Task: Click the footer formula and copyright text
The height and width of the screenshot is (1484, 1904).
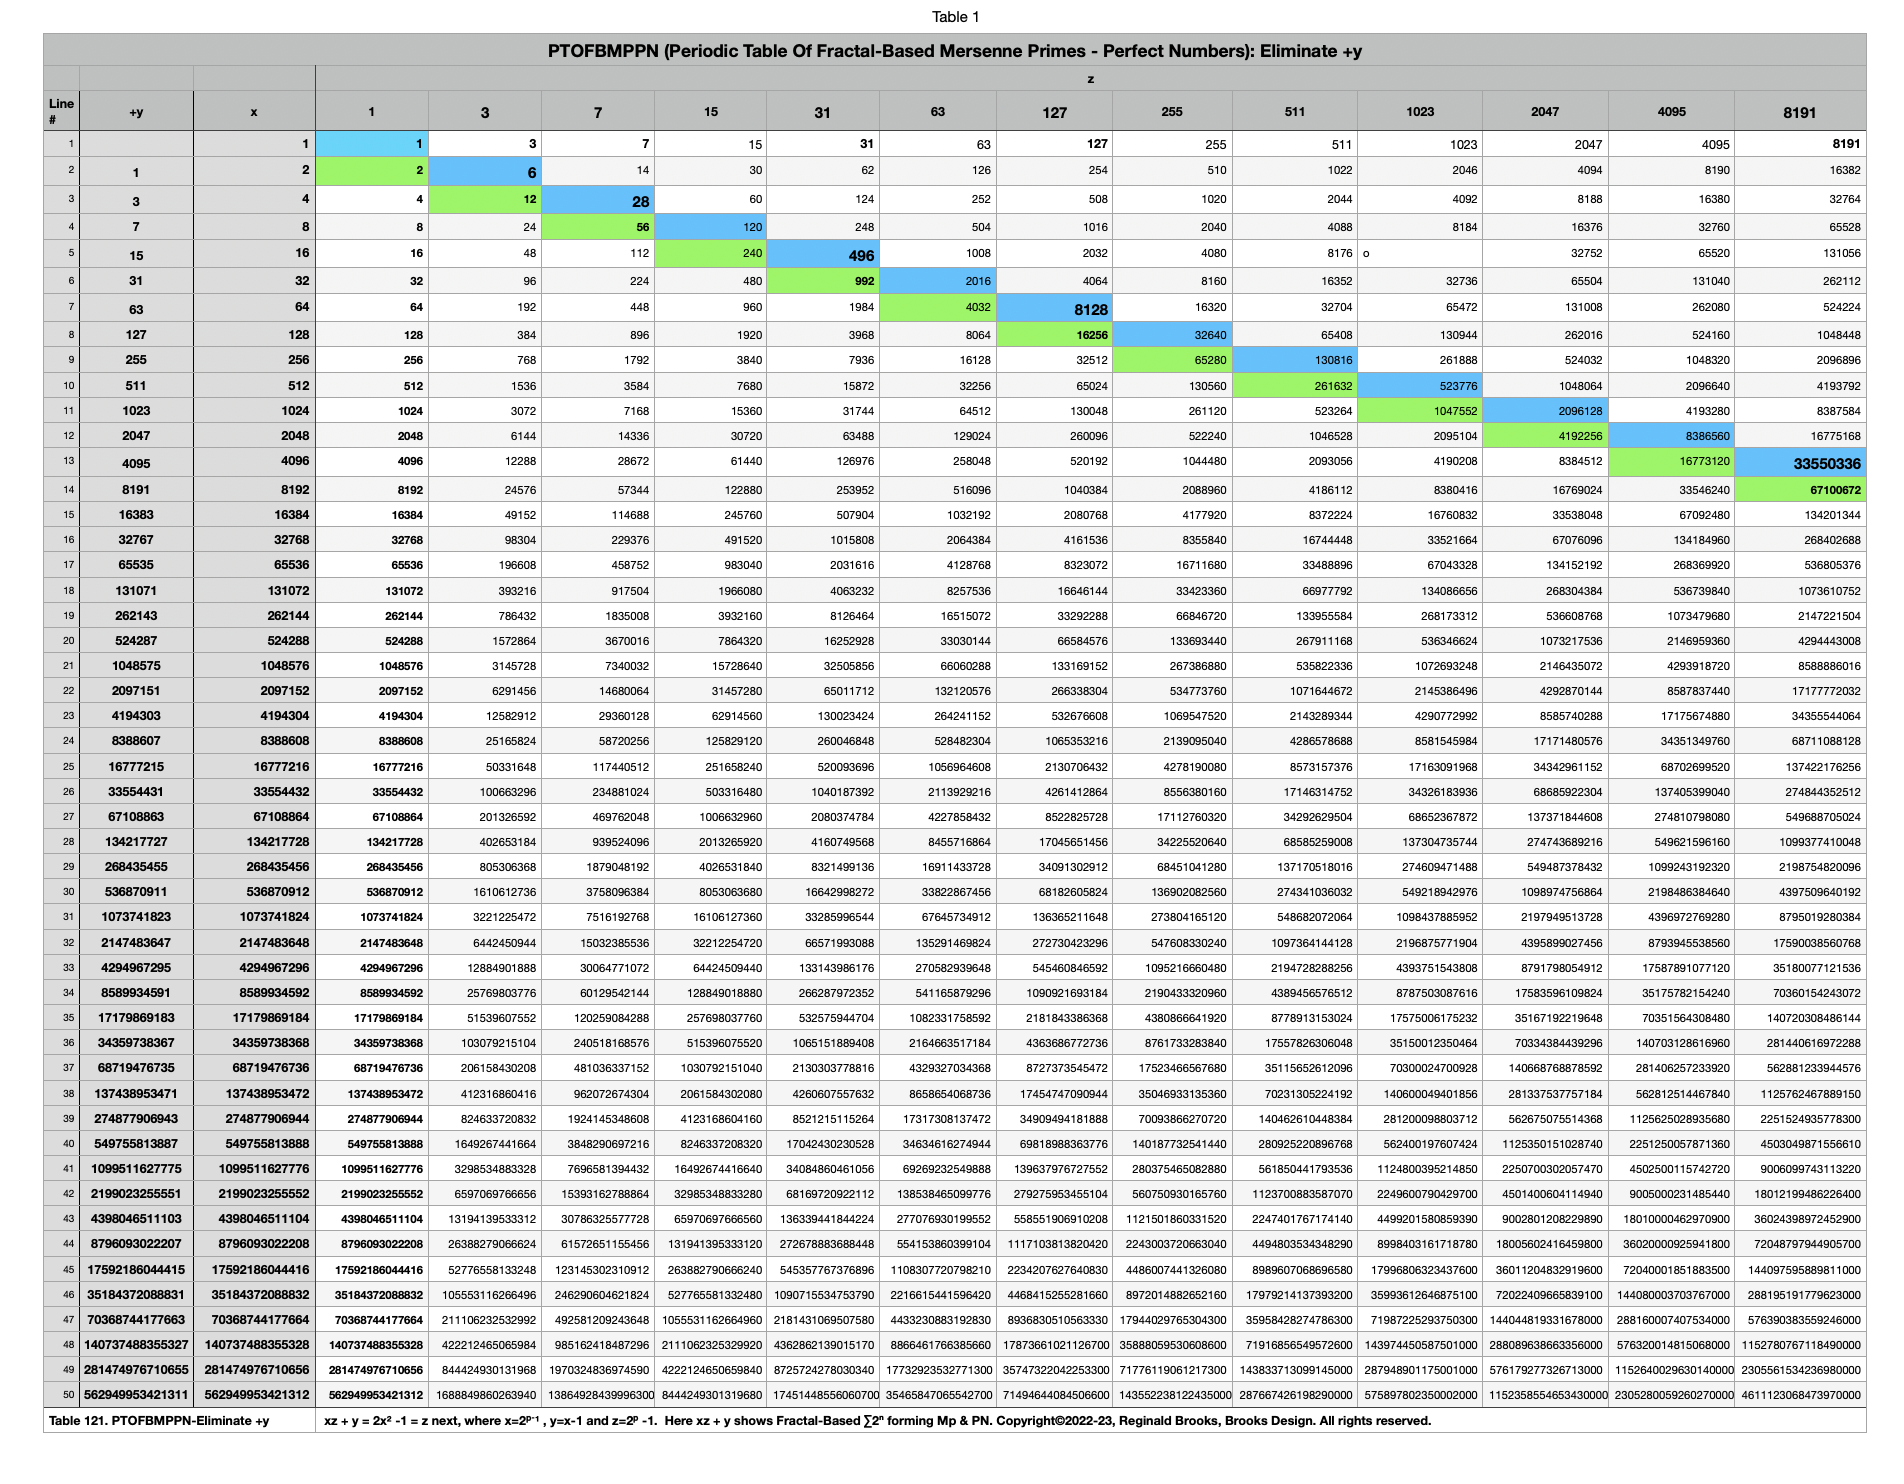Action: (x=877, y=1421)
